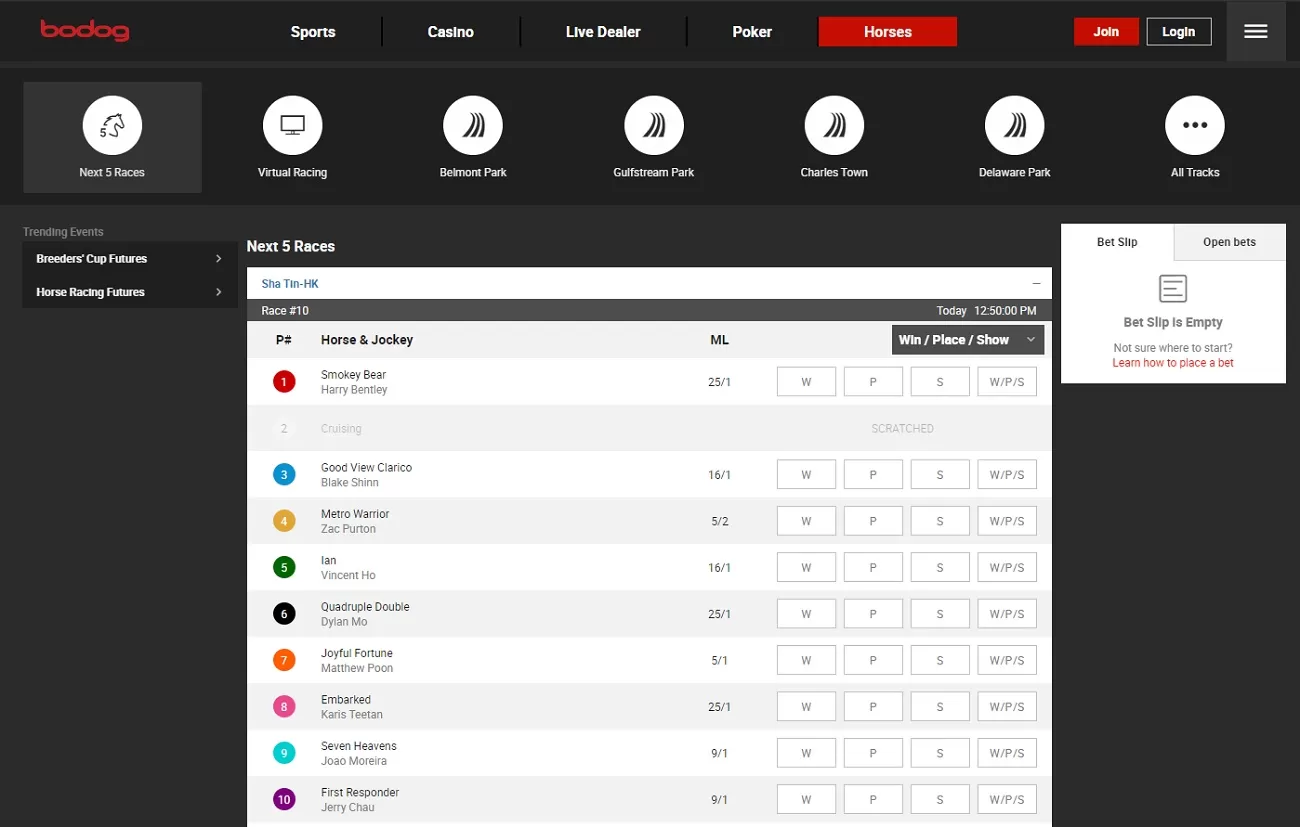Open the All Tracks ellipsis icon
The width and height of the screenshot is (1300, 827).
1195,126
